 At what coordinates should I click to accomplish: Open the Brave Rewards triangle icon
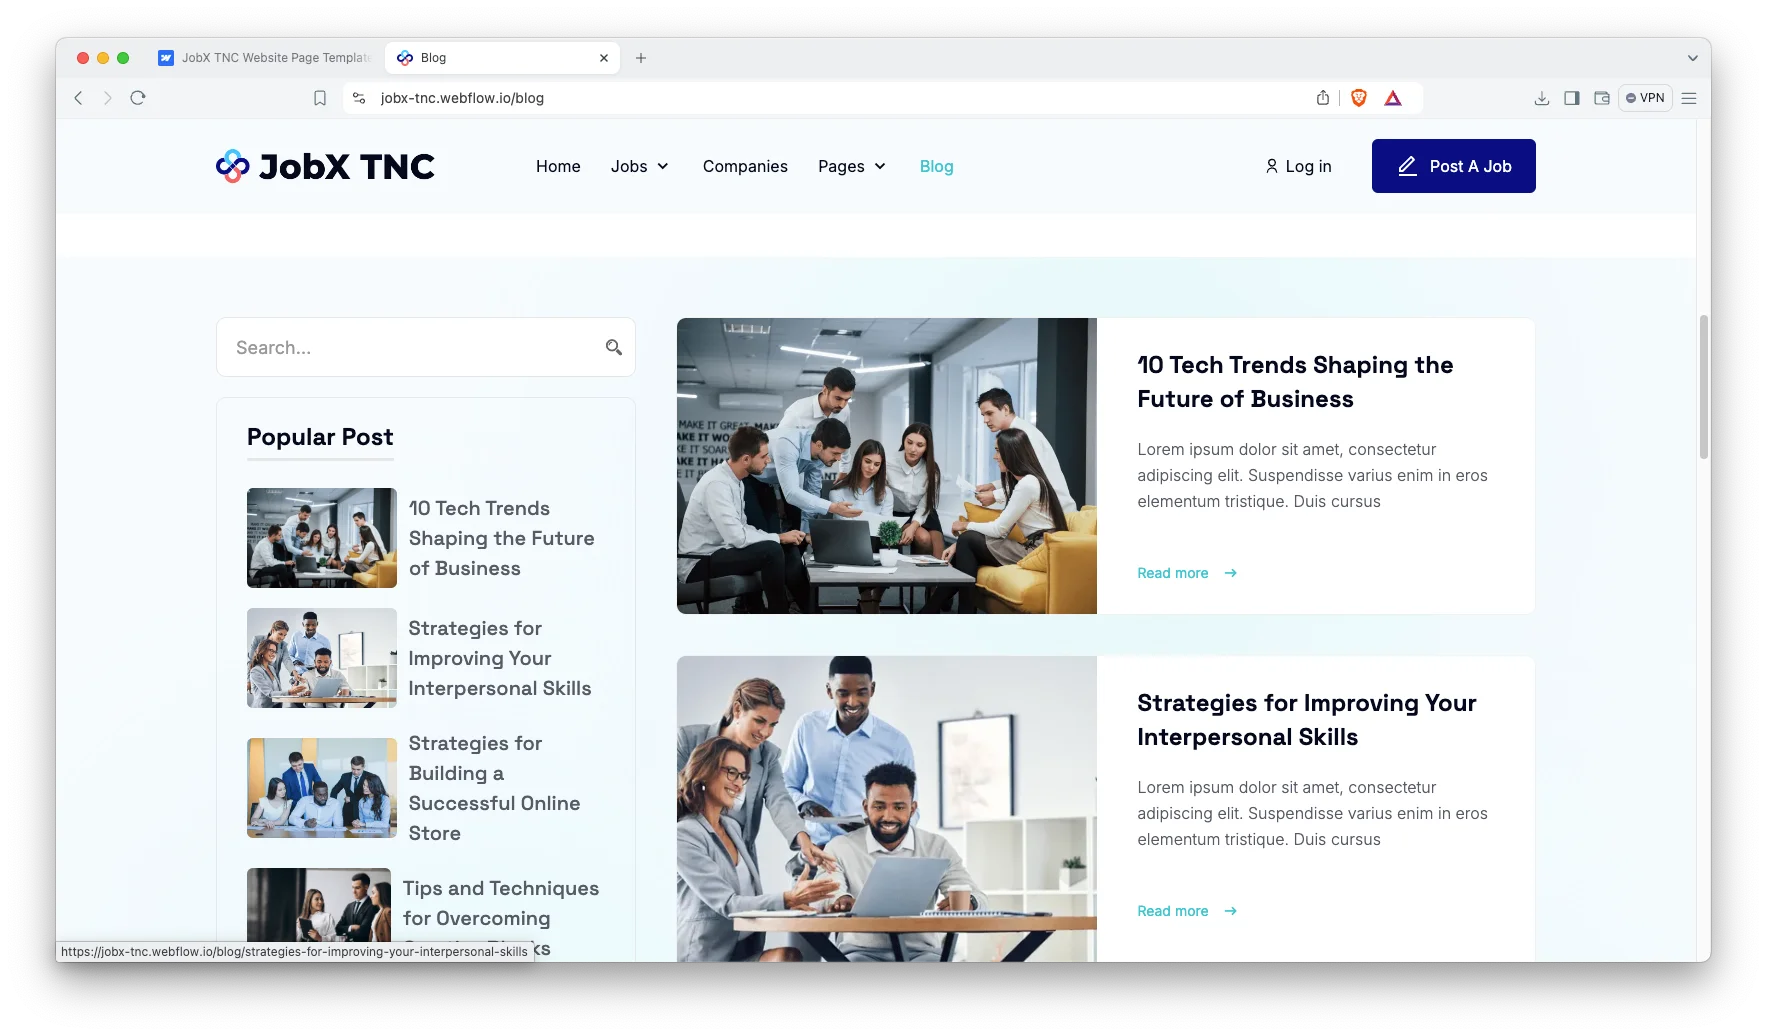(x=1392, y=98)
